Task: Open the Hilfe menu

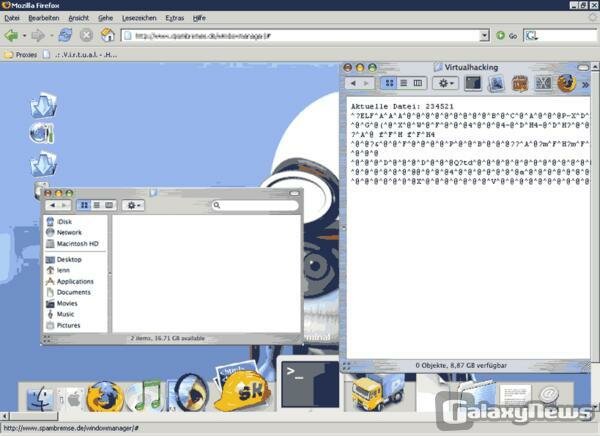Action: coord(199,18)
